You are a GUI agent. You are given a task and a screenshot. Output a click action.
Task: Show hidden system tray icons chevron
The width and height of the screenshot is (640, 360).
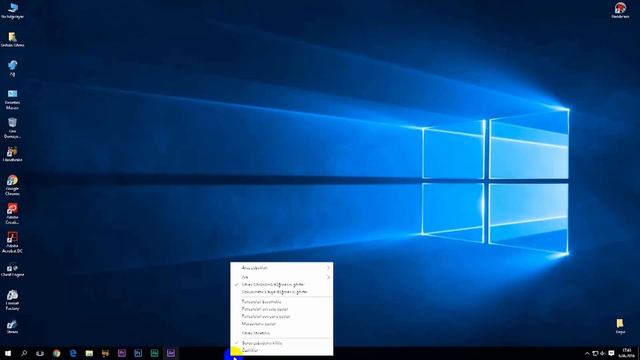(x=587, y=353)
